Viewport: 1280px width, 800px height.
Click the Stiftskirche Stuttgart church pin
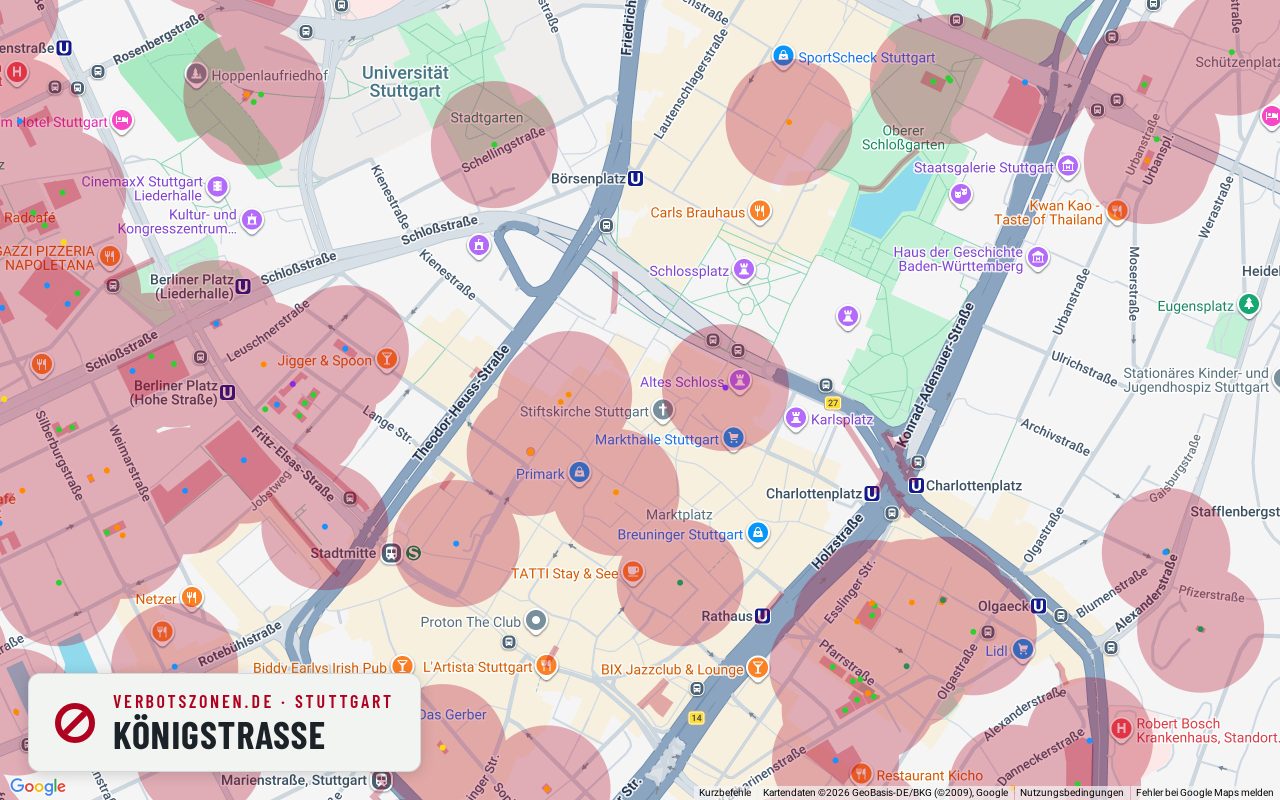(663, 410)
